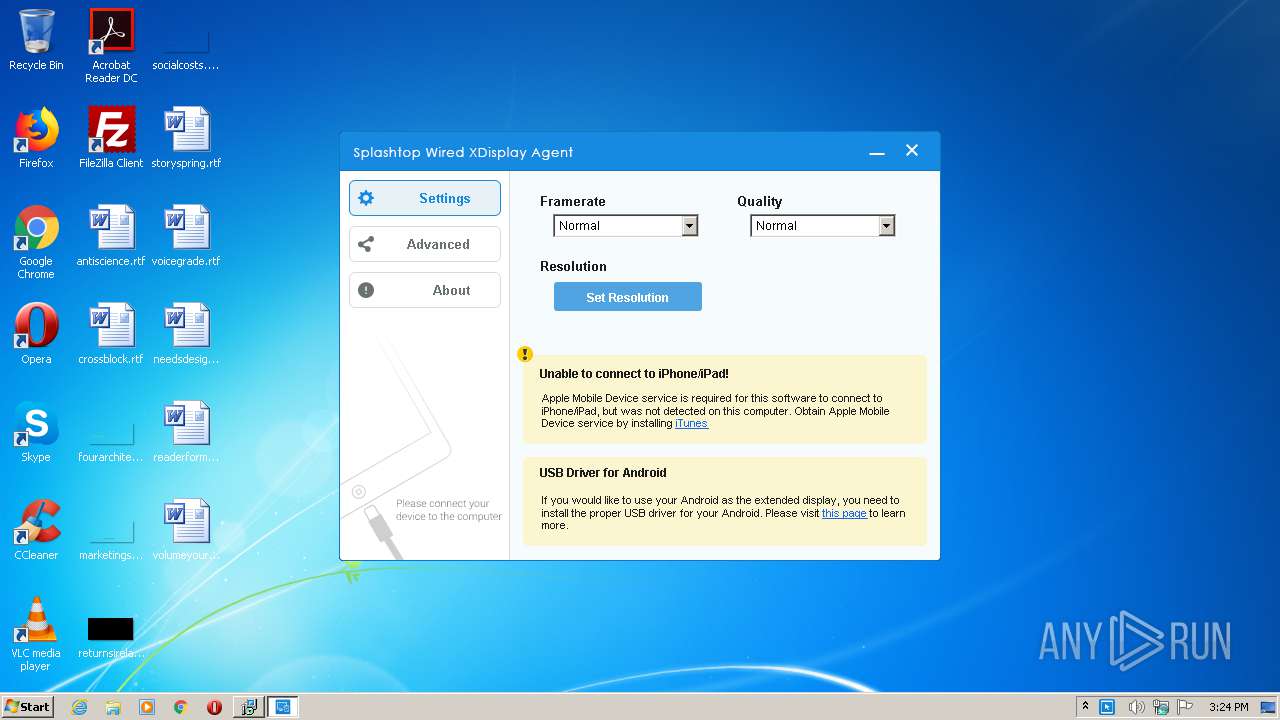The width and height of the screenshot is (1280, 720).
Task: Click the yellow warning icon
Action: coord(525,354)
